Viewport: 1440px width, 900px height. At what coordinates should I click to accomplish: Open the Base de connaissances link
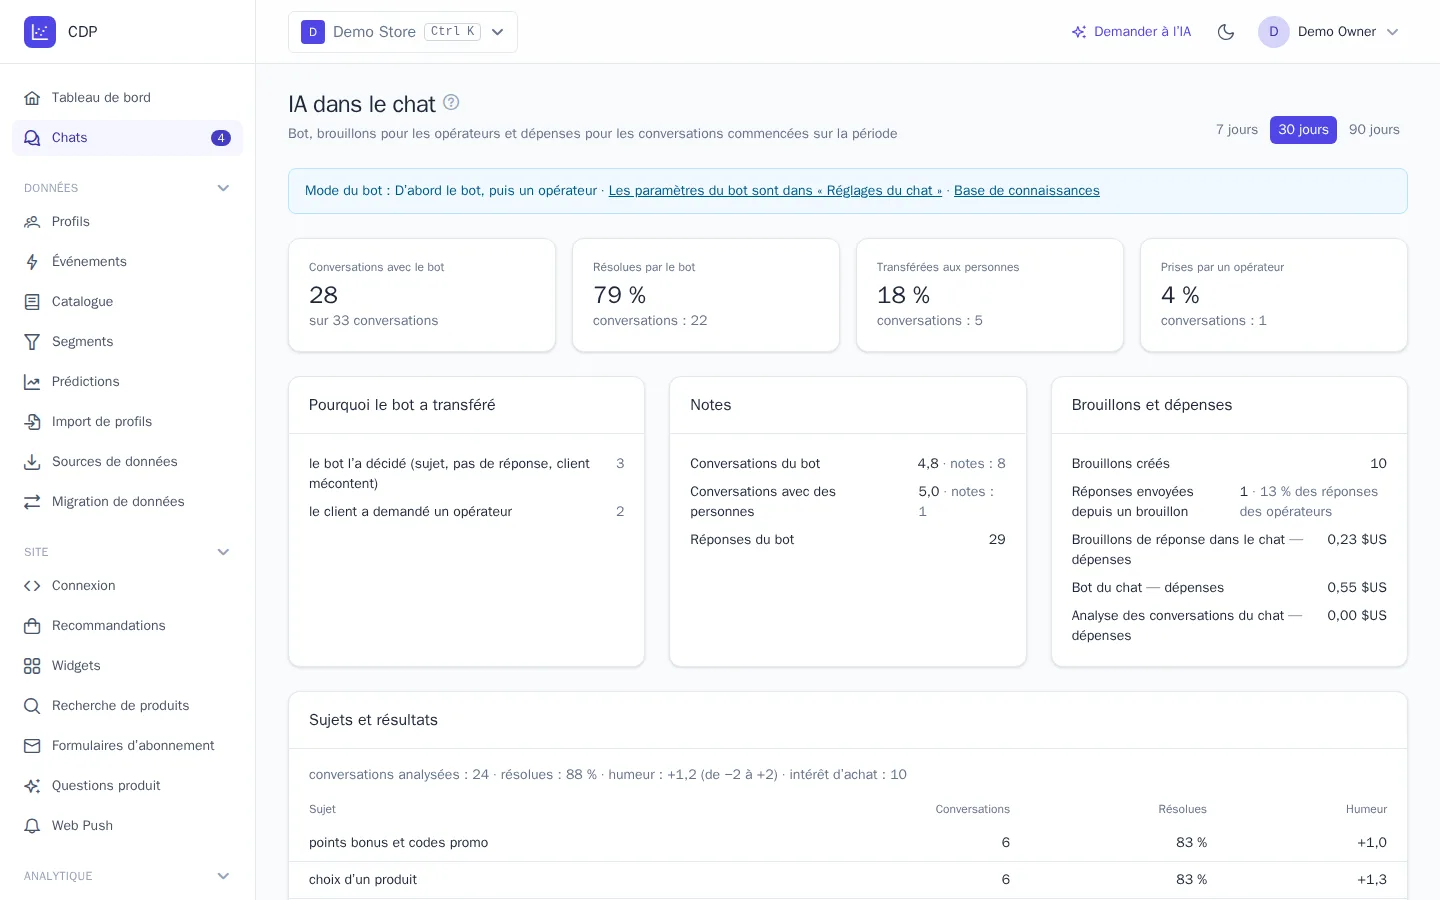coord(1027,191)
